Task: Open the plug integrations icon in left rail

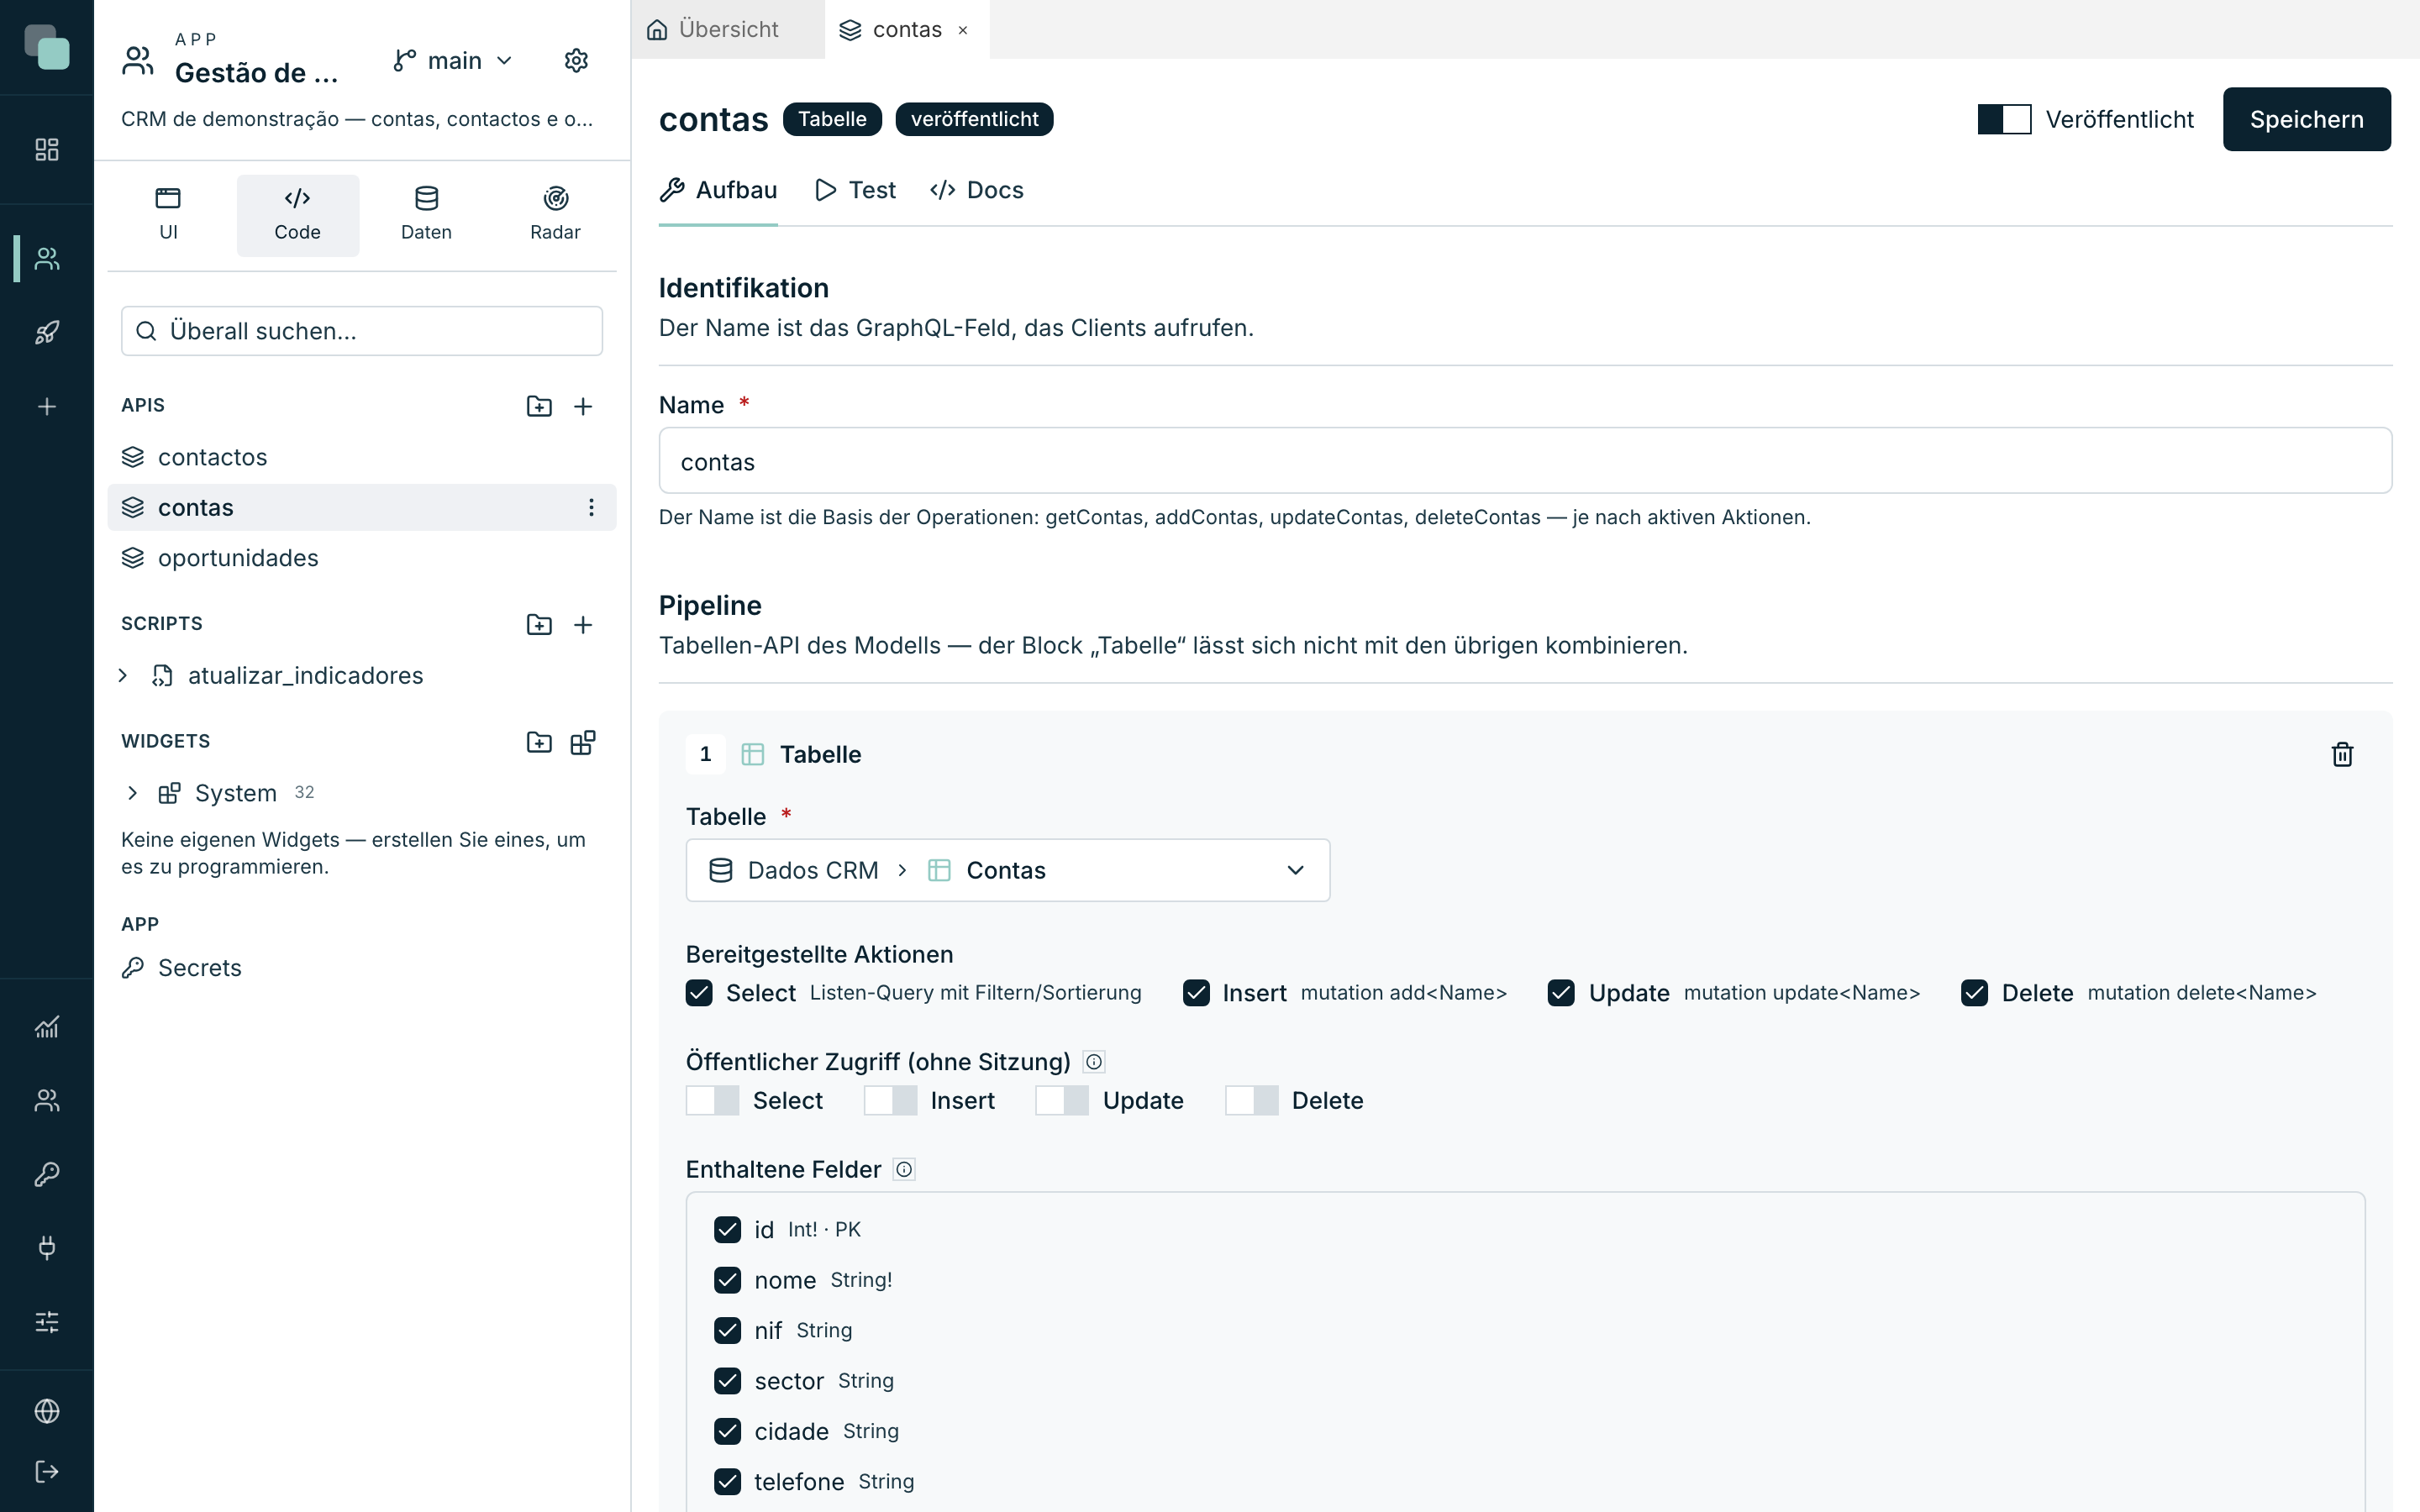Action: coord(47,1247)
